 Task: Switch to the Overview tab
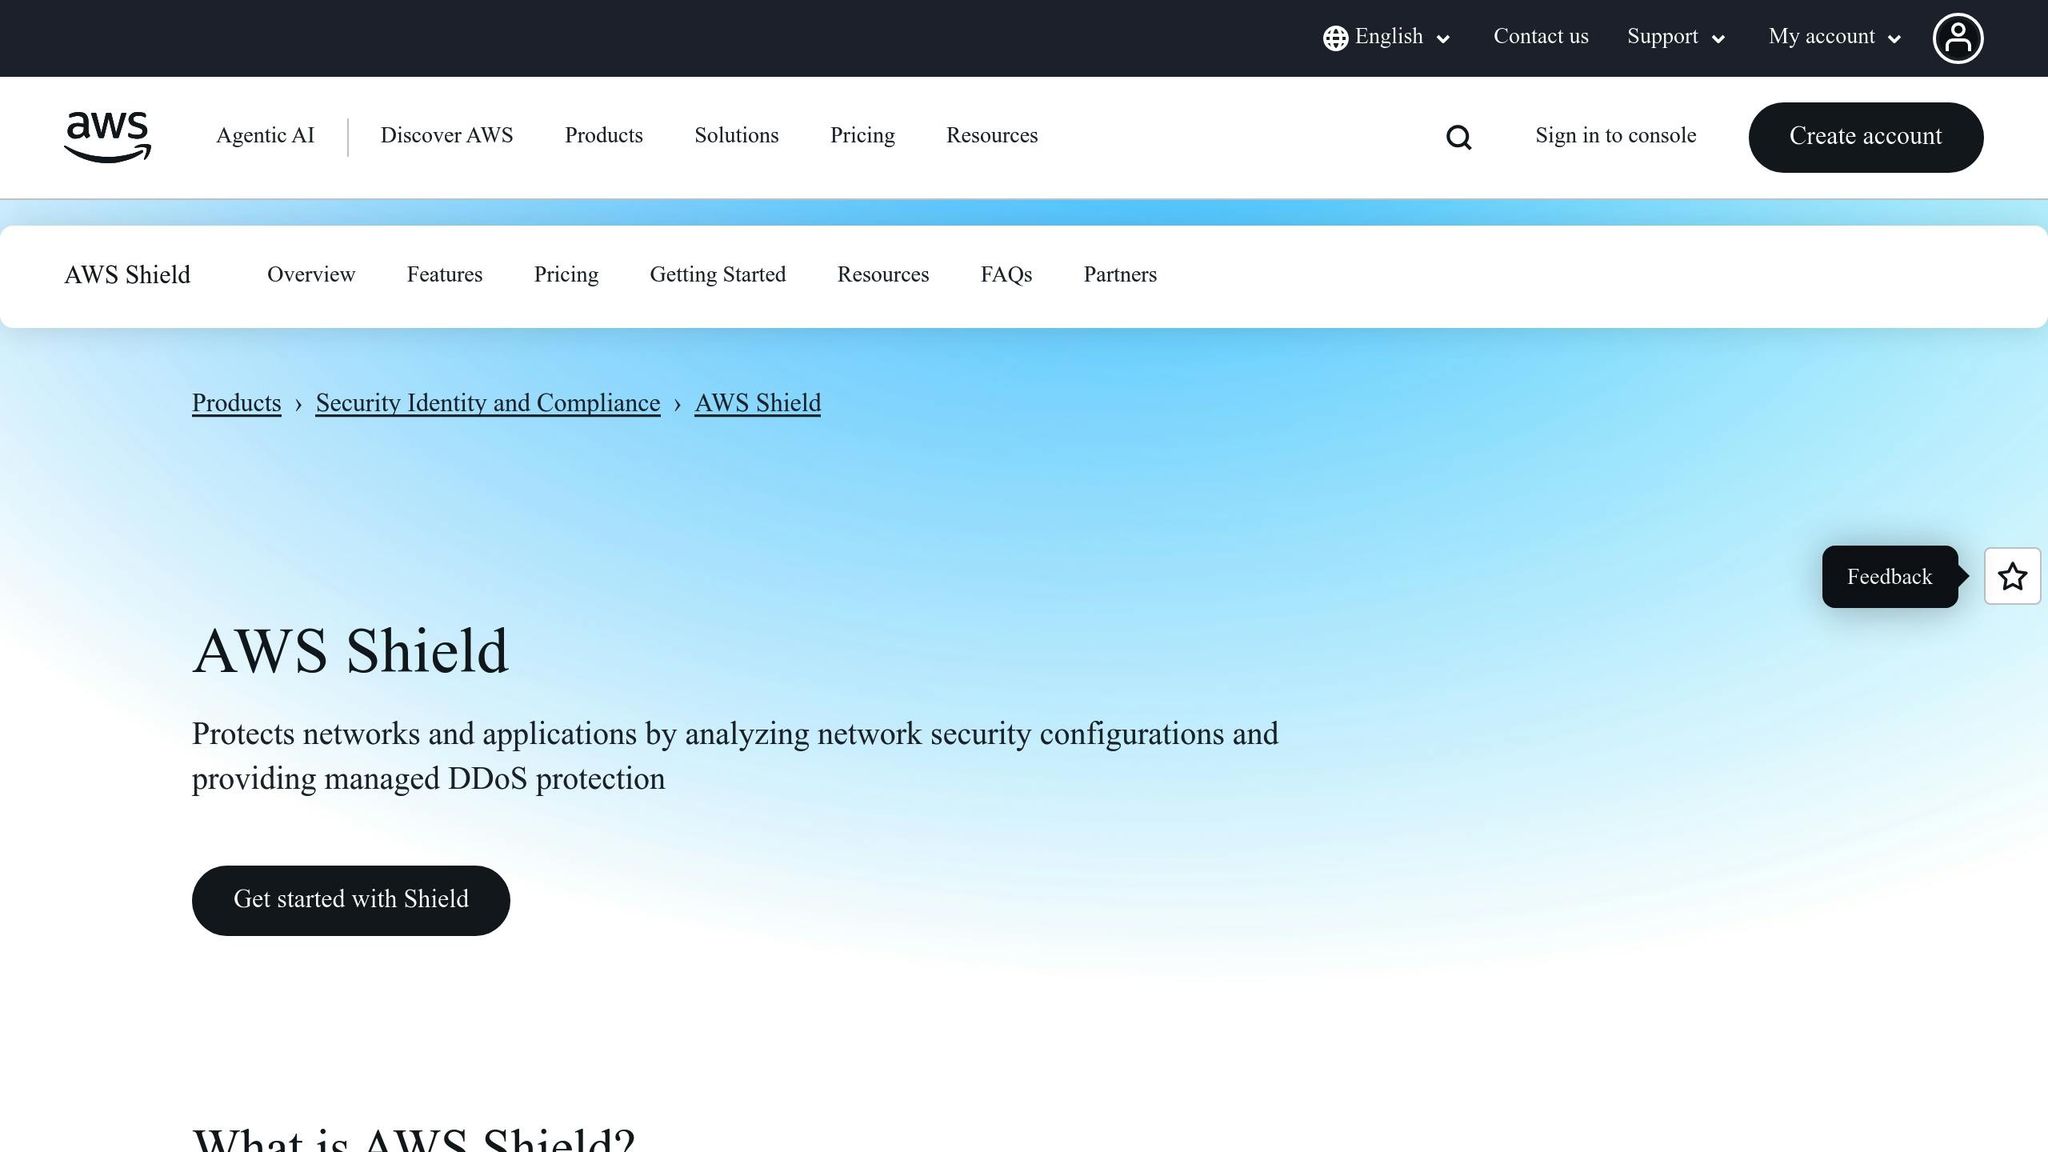click(311, 274)
